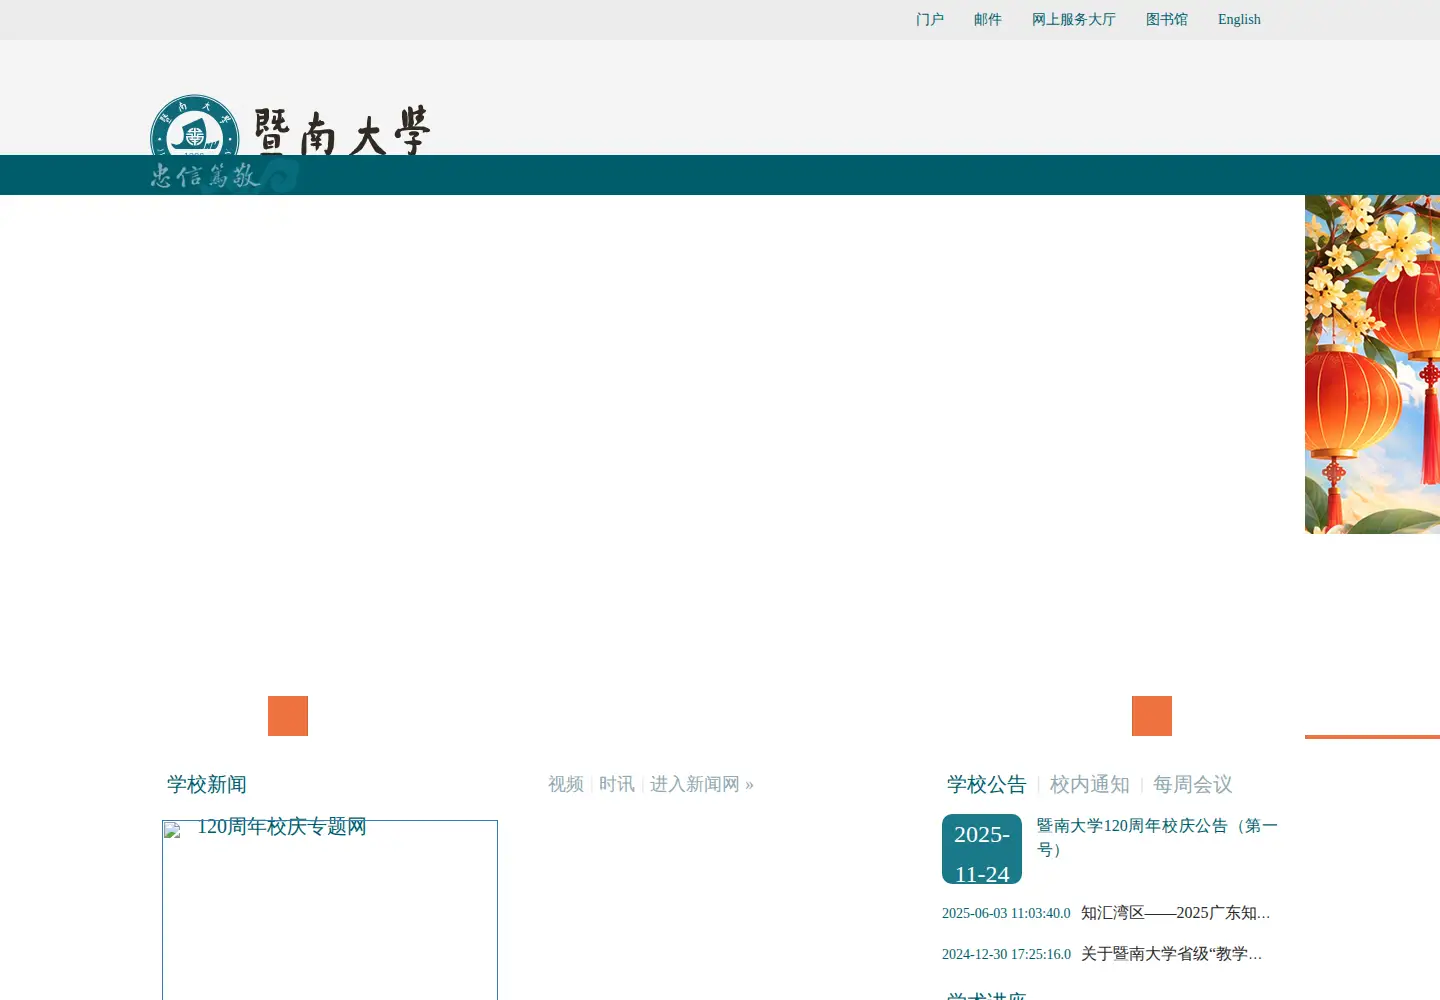Open the 图书馆 library link
This screenshot has height=1000, width=1440.
click(x=1167, y=20)
